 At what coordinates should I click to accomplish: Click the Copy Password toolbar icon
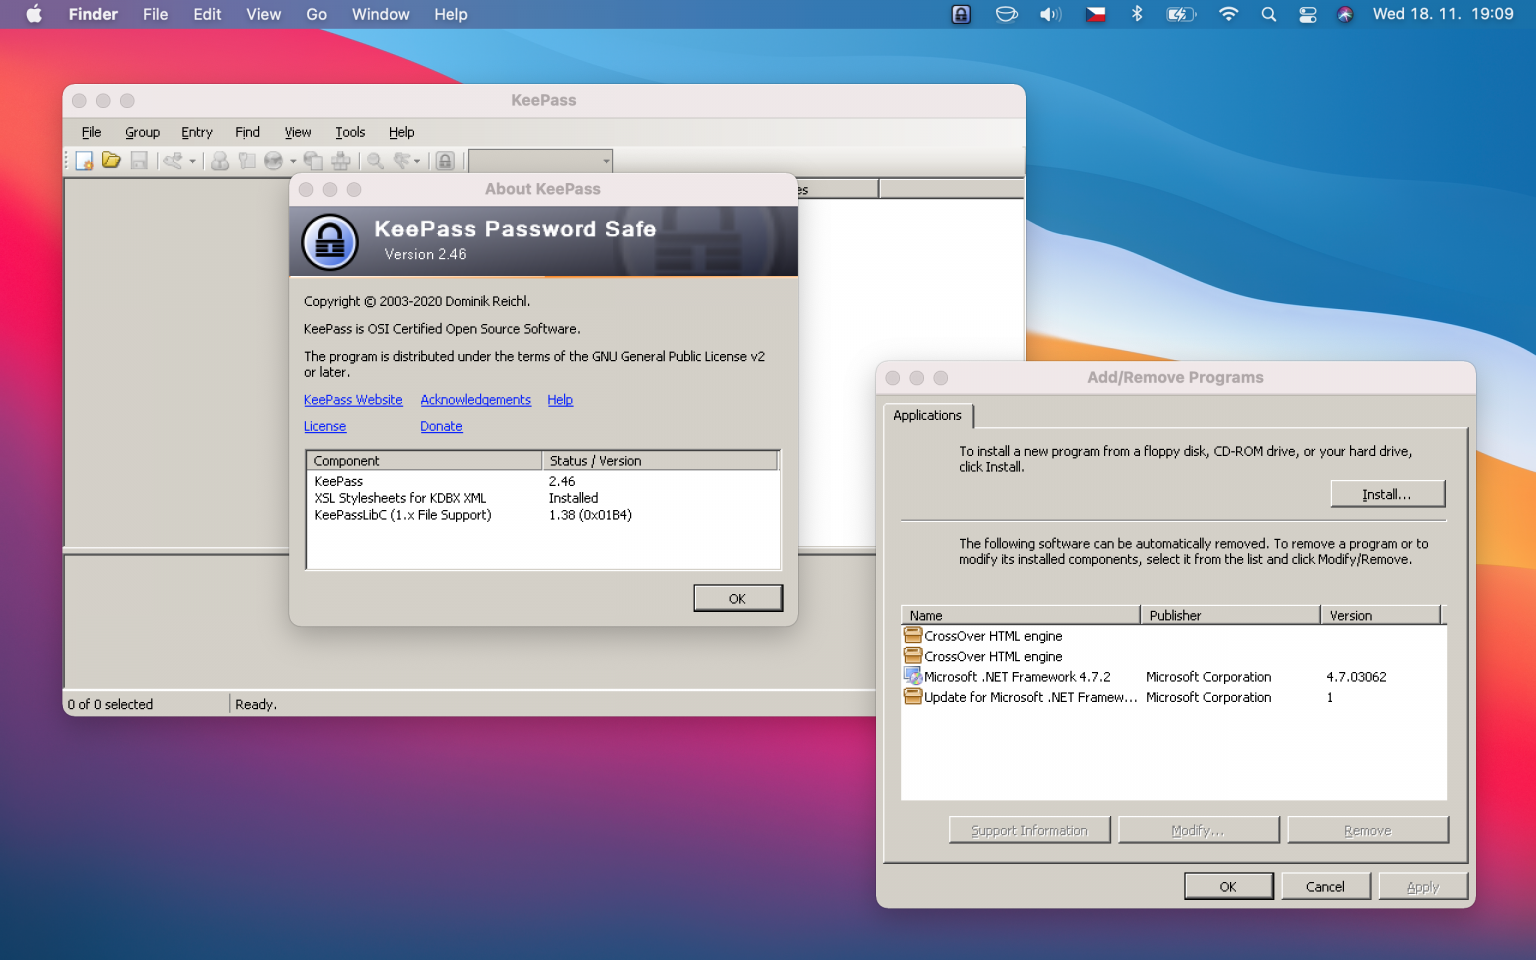(x=246, y=161)
